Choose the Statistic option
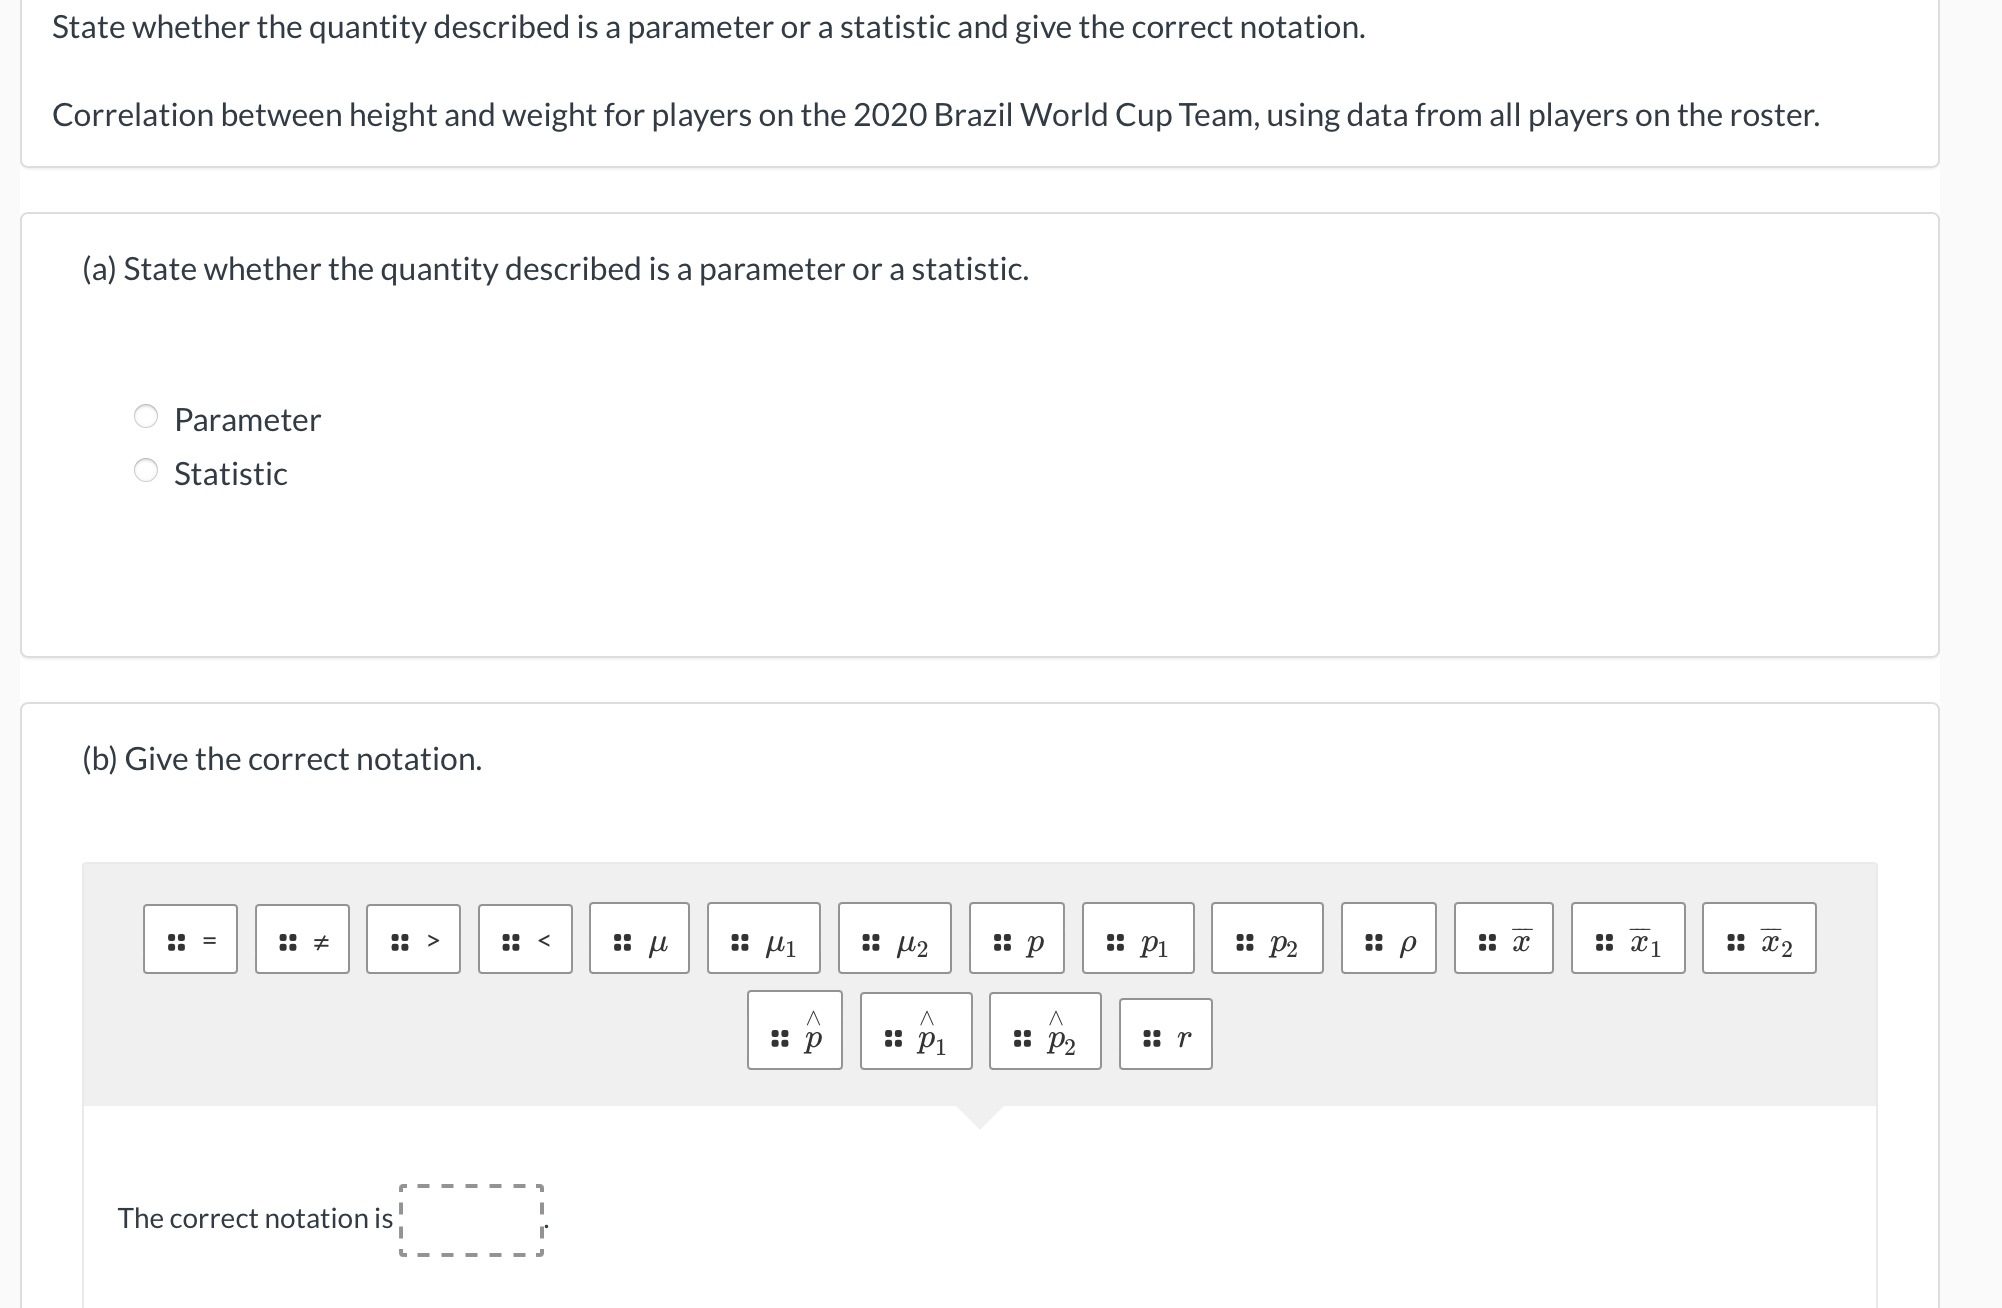The height and width of the screenshot is (1308, 2002). 146,471
